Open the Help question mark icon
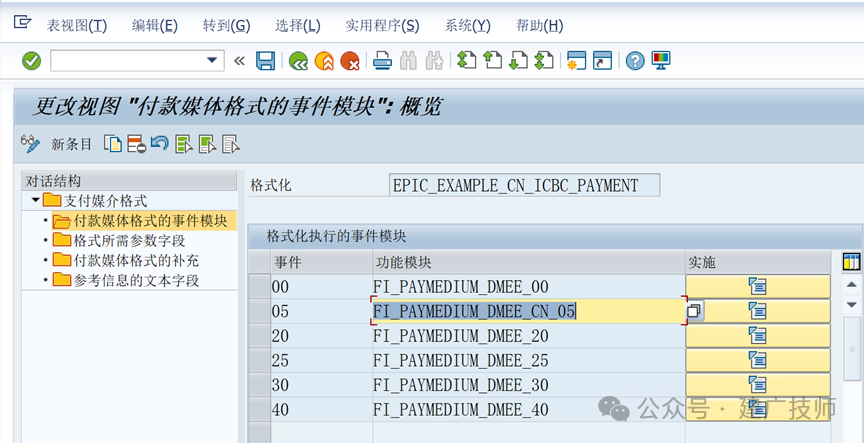Screen dimensions: 864x443 635,61
